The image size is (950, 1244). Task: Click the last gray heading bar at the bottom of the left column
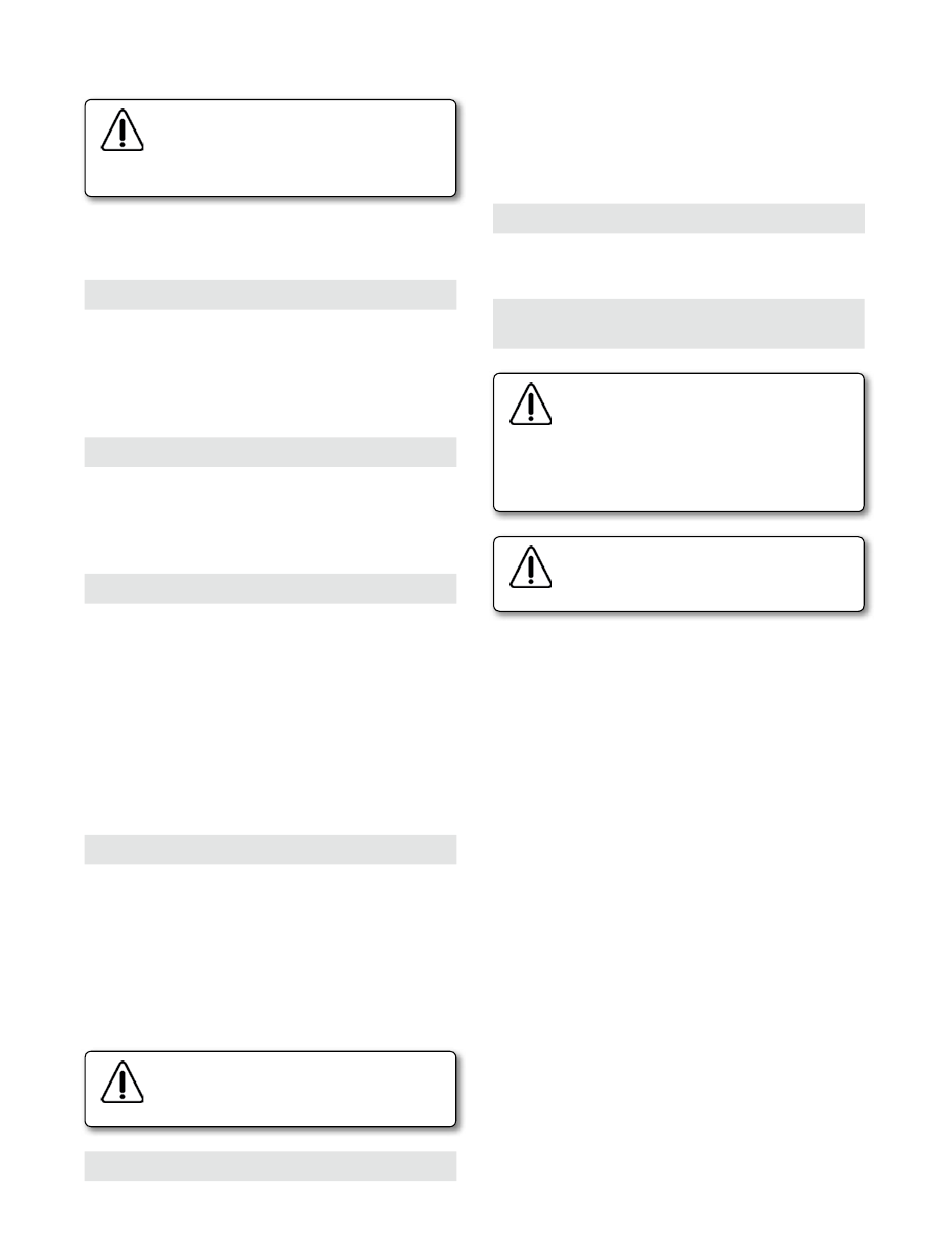click(x=270, y=1166)
